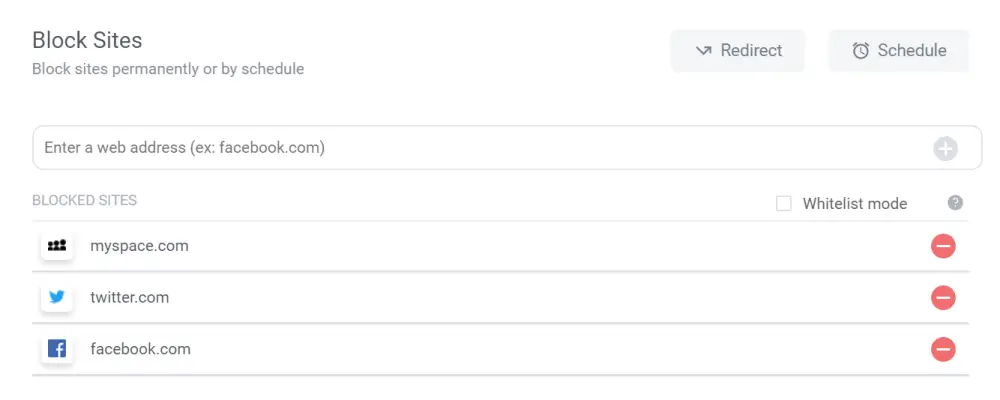This screenshot has height=400, width=1000.
Task: Click the redirect arrow icon
Action: [x=703, y=50]
